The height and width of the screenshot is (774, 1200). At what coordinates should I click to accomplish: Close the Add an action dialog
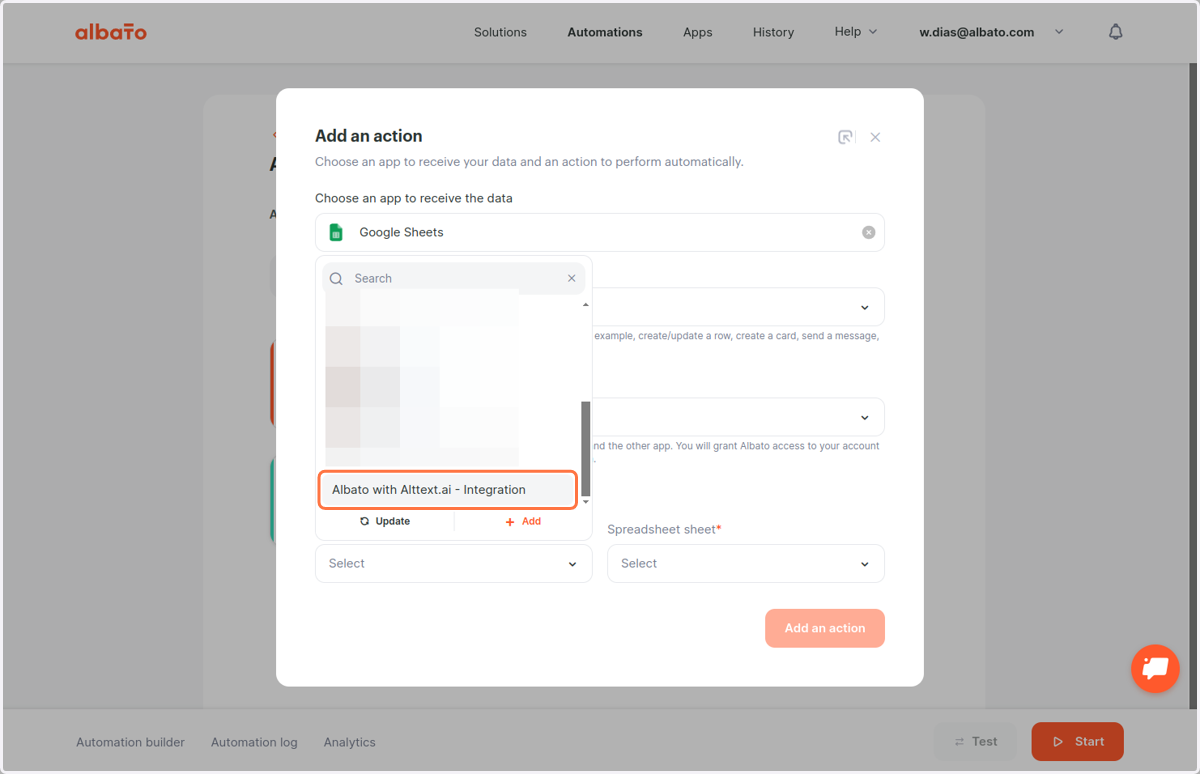click(x=875, y=137)
